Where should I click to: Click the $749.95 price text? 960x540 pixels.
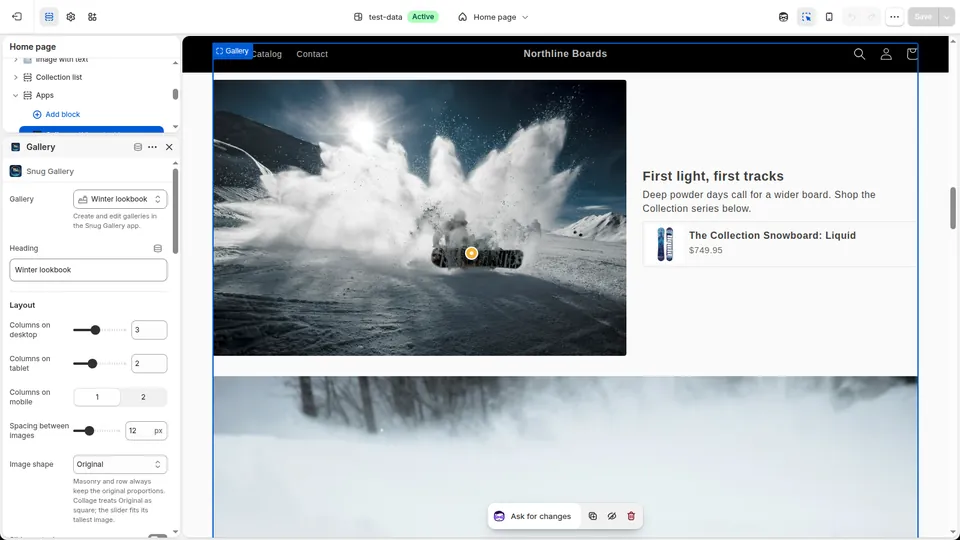[705, 250]
